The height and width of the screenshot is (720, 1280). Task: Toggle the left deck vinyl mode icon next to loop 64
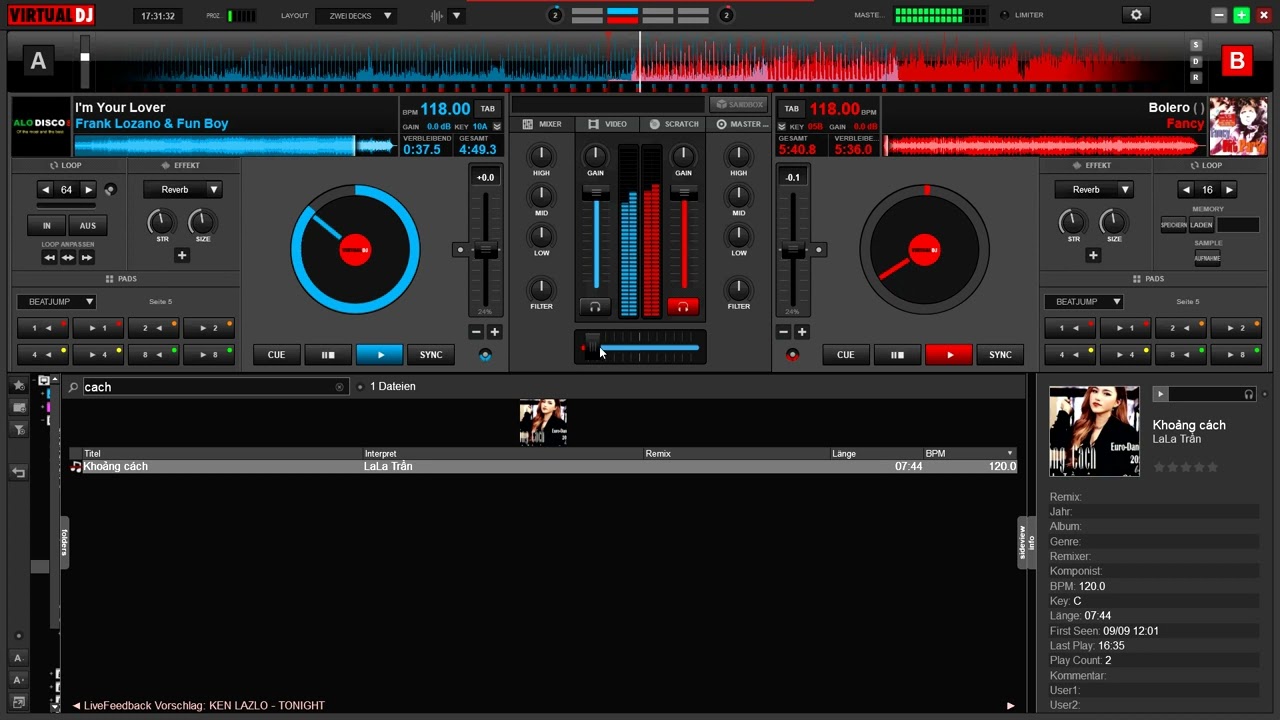point(110,190)
